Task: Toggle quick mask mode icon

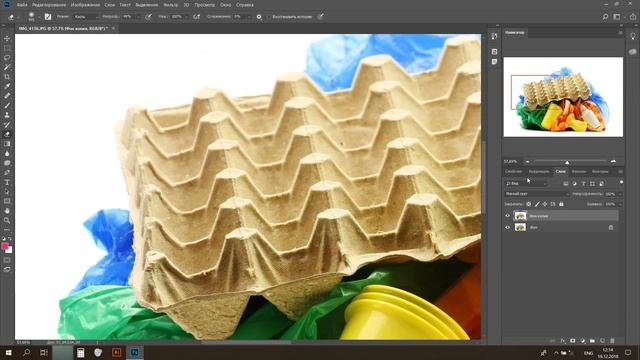Action: pos(7,260)
